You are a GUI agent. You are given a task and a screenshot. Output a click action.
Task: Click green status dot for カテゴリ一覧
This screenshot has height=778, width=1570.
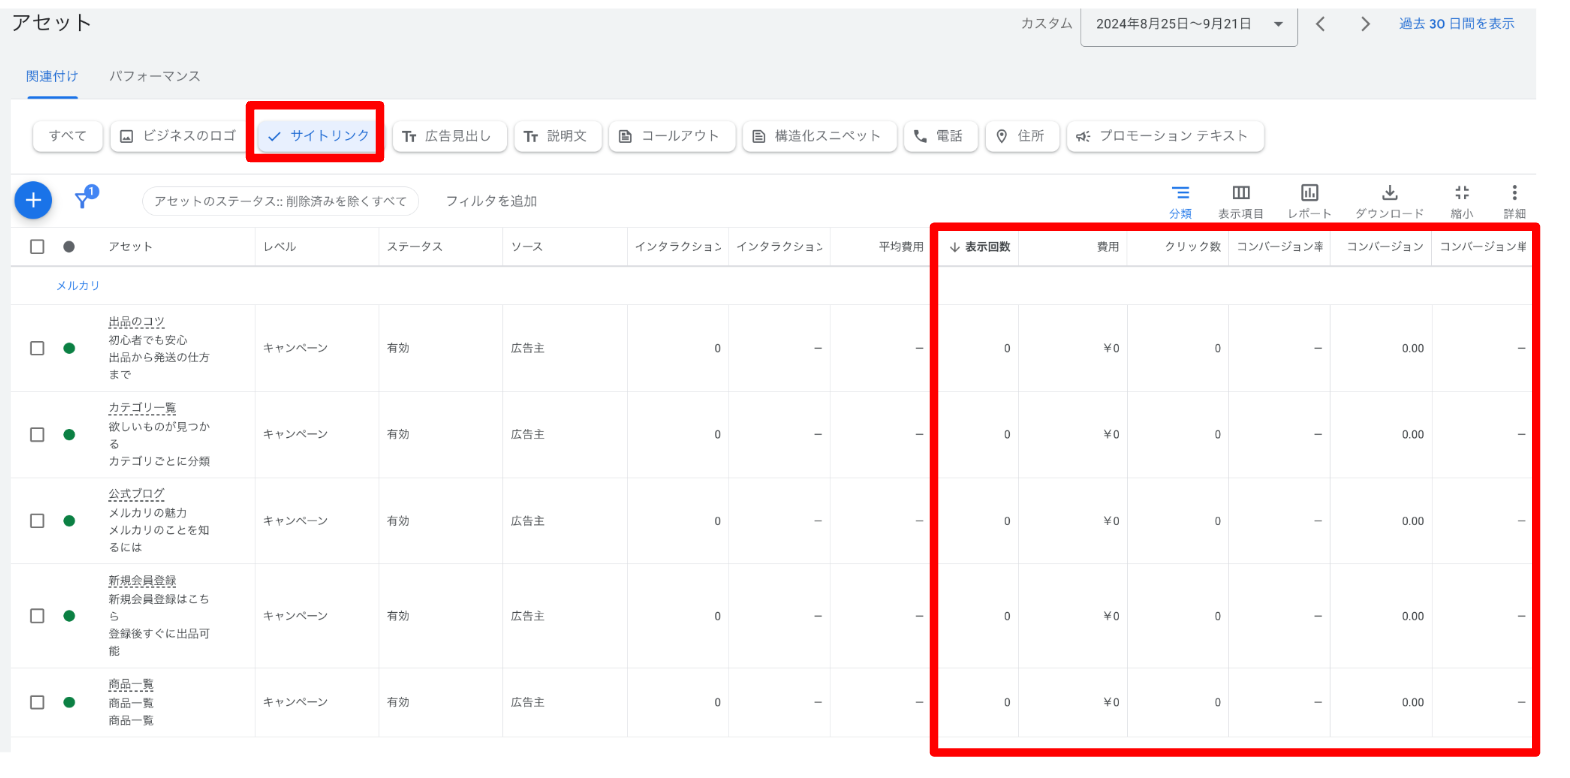point(69,434)
